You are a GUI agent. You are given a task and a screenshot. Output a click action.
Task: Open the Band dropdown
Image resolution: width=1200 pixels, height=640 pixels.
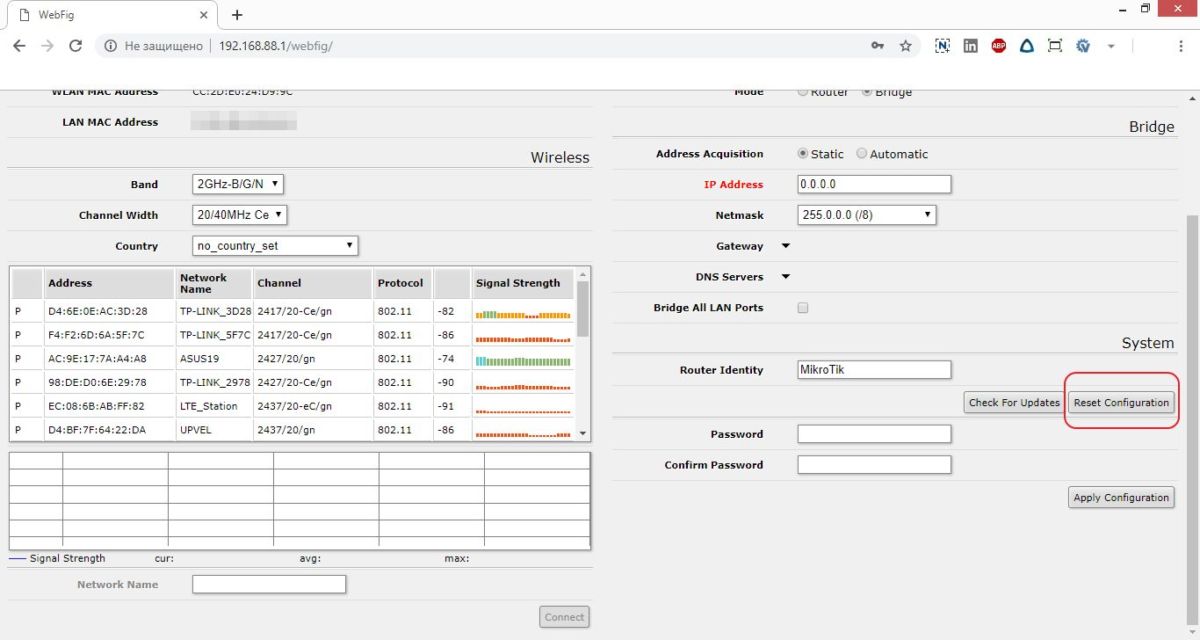tap(238, 184)
